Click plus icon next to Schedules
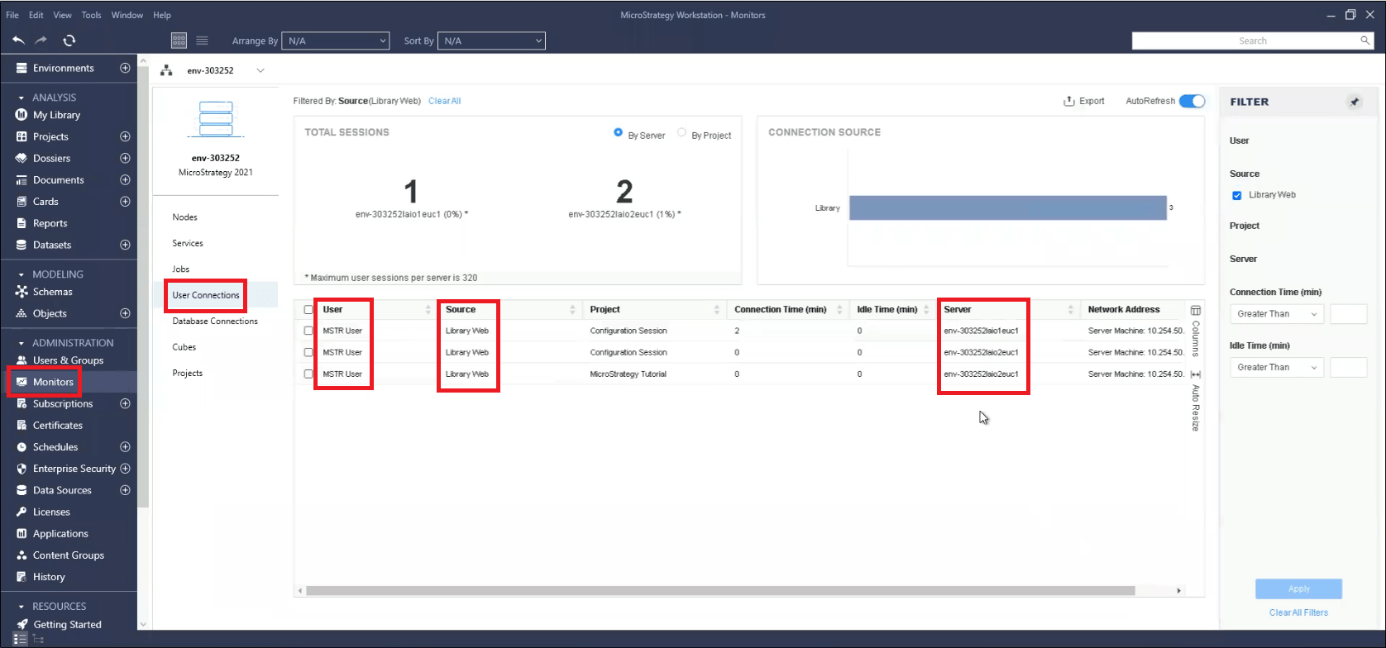The image size is (1386, 648). (x=125, y=447)
